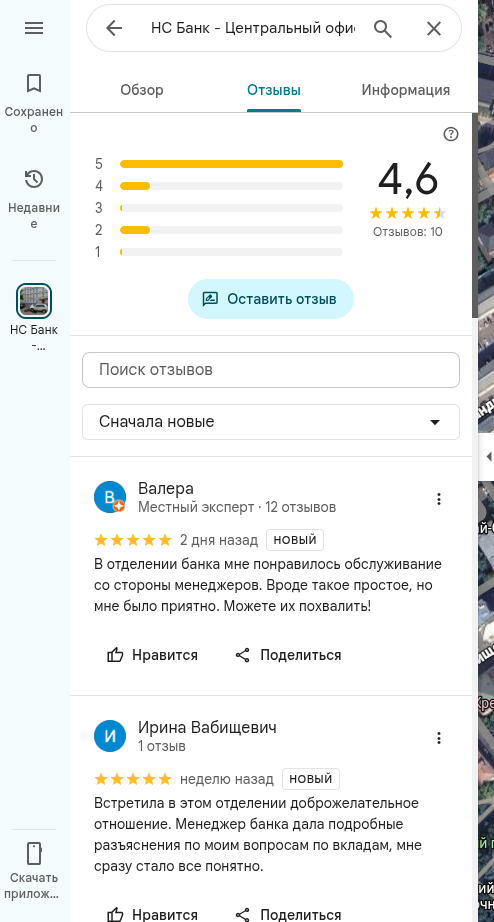Screen dimensions: 494x922
Task: Like Валера's review with Нравится
Action: (152, 655)
